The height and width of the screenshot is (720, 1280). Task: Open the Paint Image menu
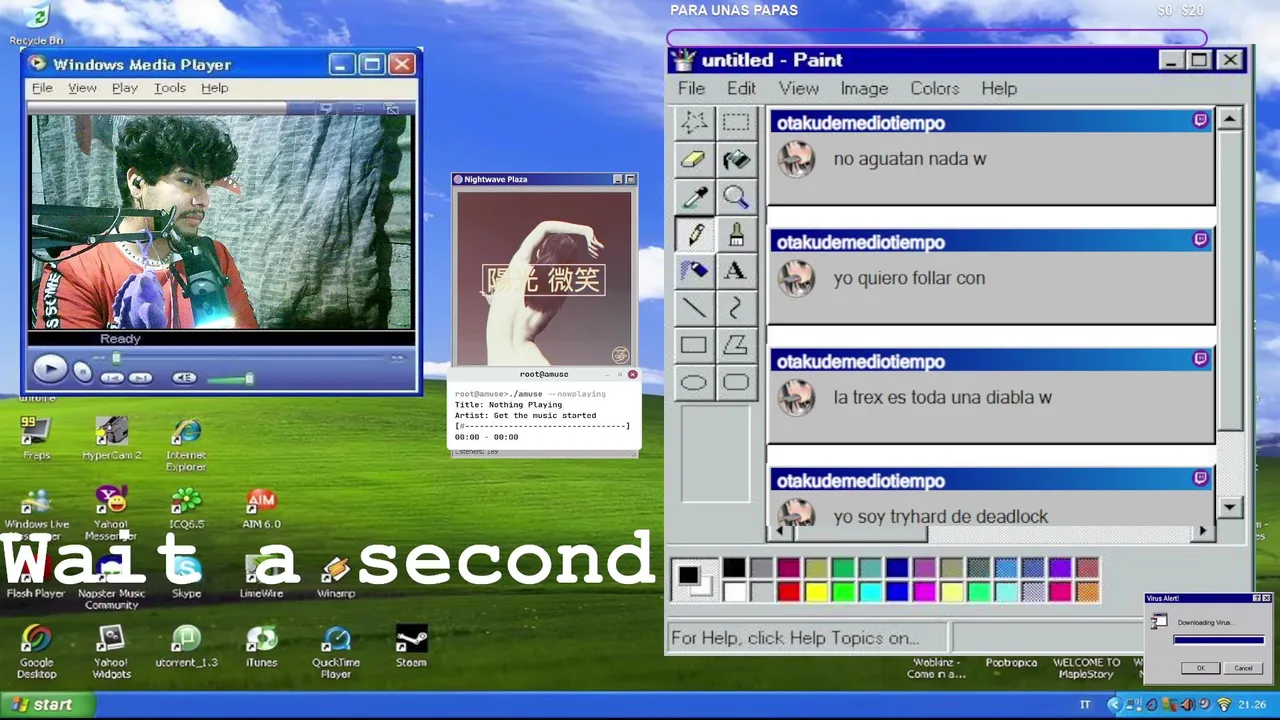tap(864, 88)
